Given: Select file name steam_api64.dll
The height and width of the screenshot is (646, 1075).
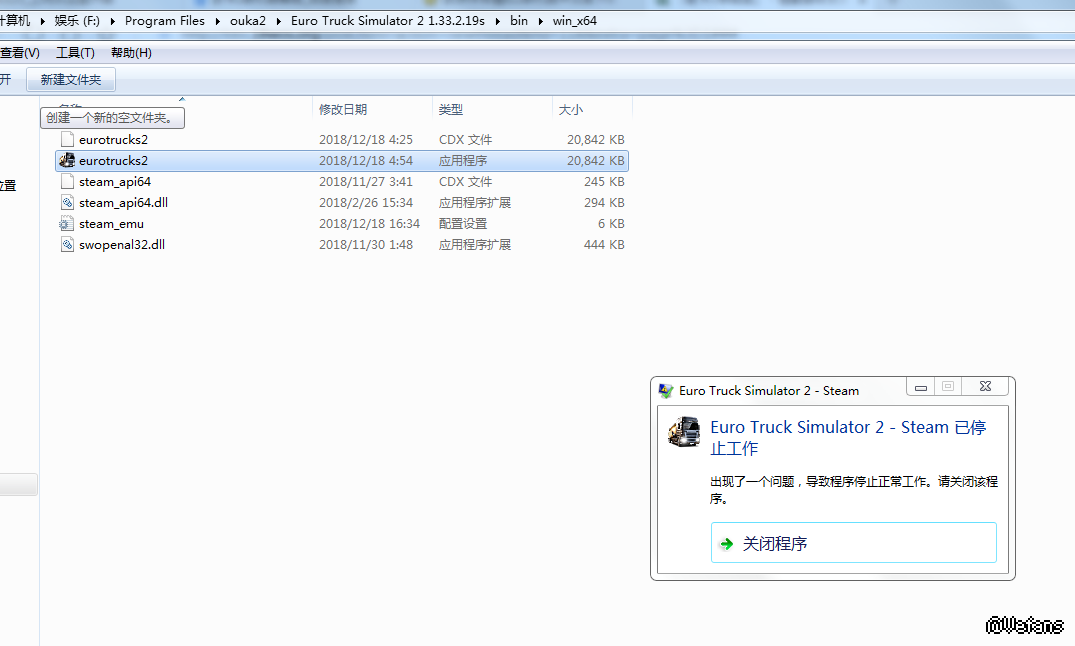Looking at the screenshot, I should pos(123,202).
